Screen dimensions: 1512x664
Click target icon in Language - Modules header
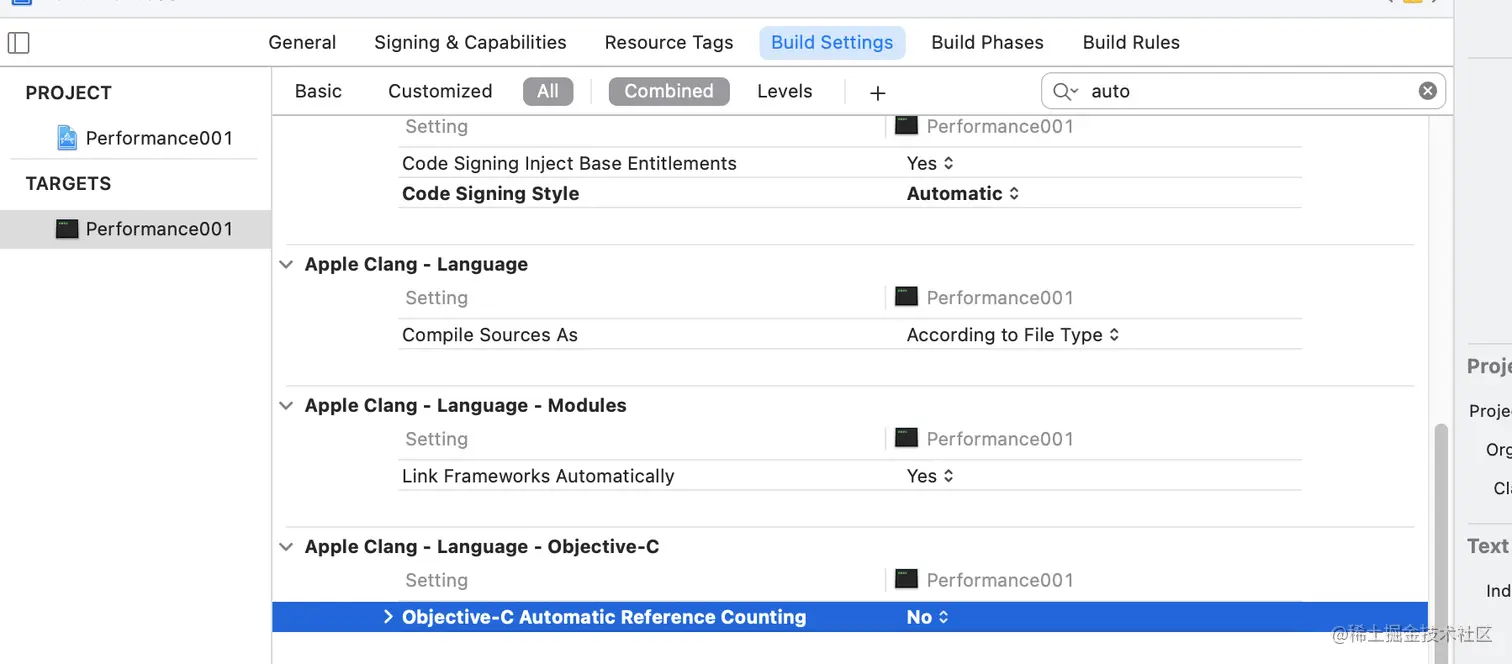click(x=906, y=438)
